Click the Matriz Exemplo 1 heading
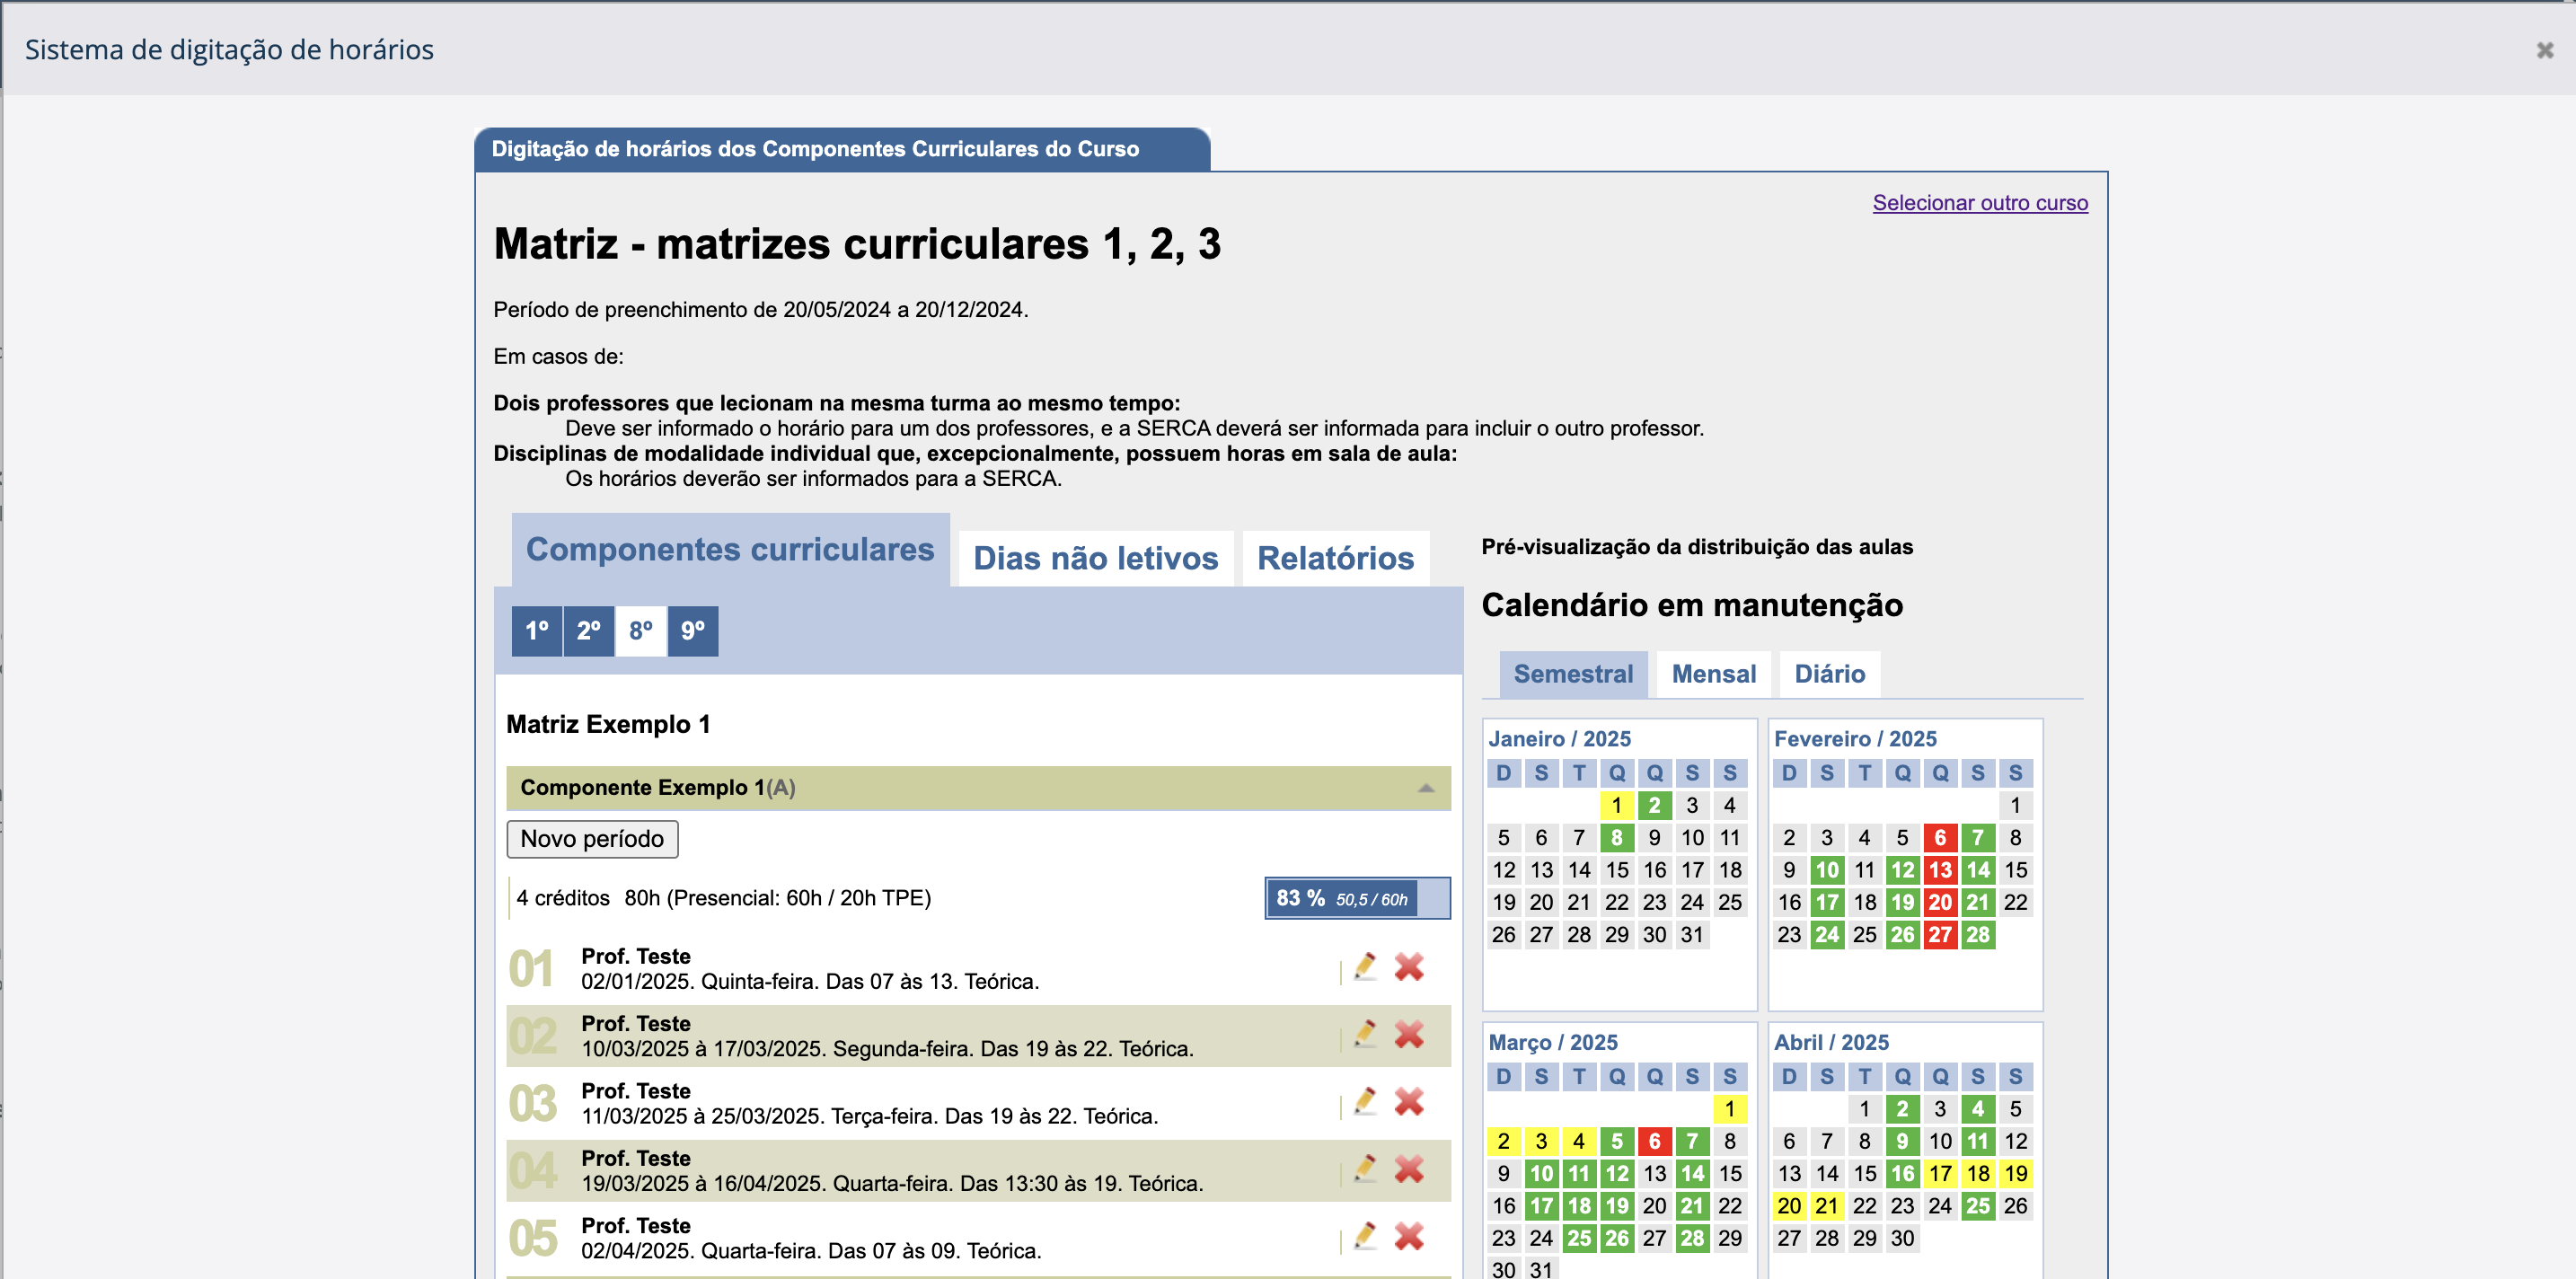 click(608, 724)
